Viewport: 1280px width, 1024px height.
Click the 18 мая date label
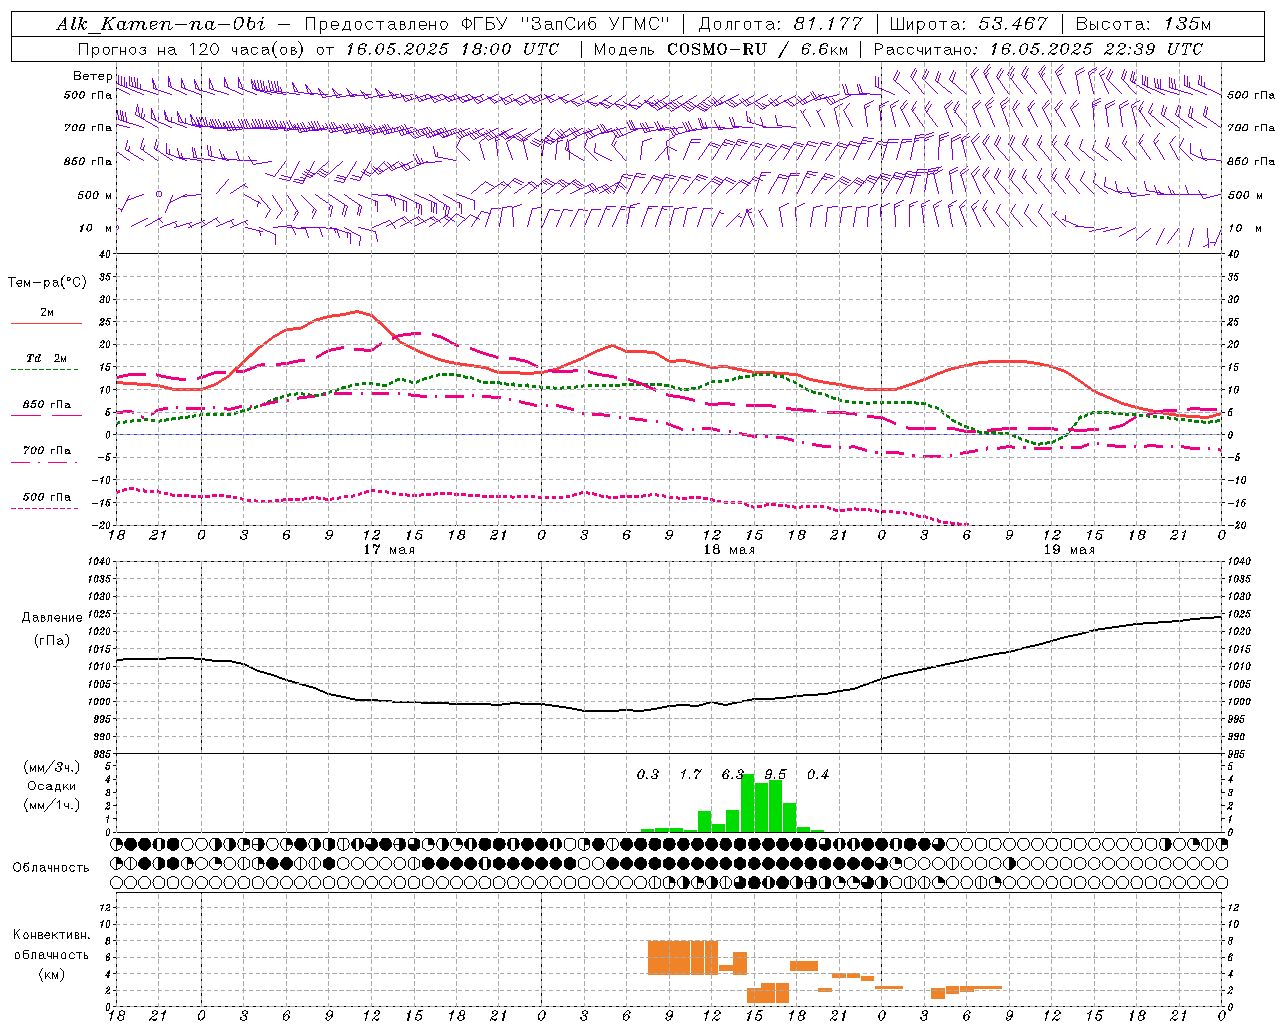pyautogui.click(x=728, y=550)
